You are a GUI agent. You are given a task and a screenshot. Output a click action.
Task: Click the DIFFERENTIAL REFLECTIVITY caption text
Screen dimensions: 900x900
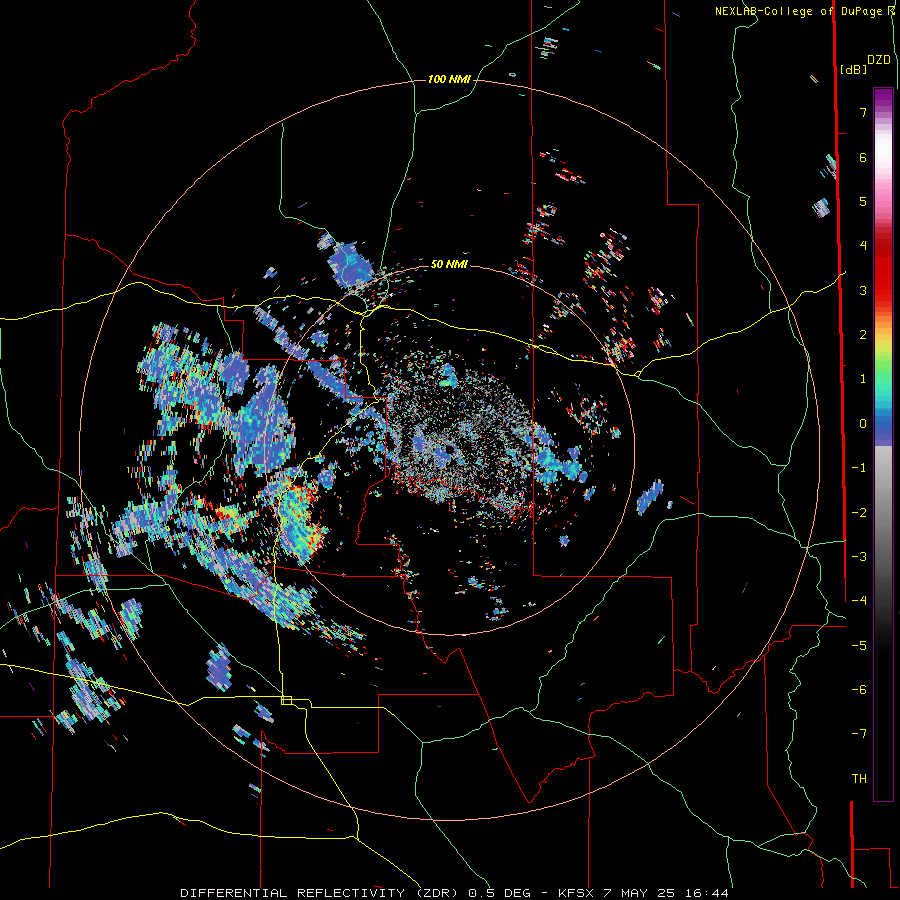[x=292, y=893]
